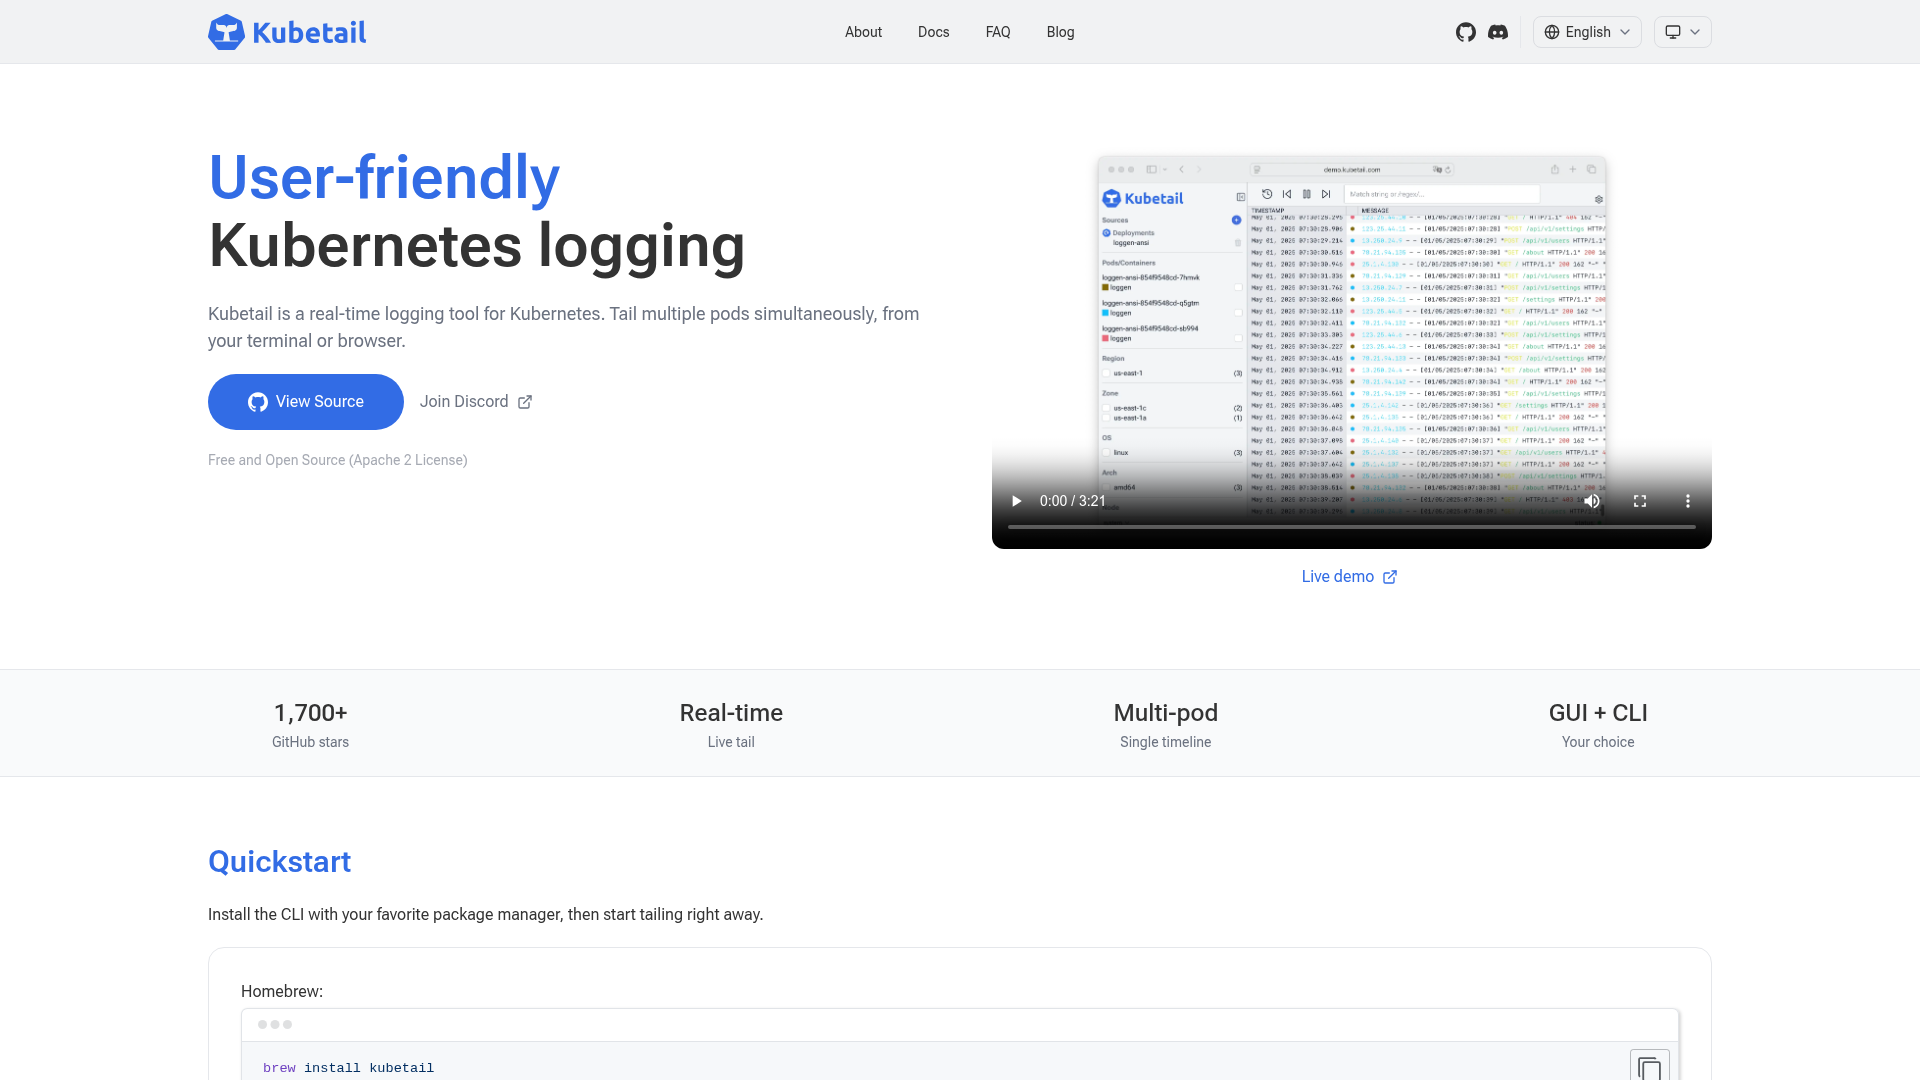Seek on the video progress bar
The image size is (1920, 1080).
pyautogui.click(x=1352, y=527)
